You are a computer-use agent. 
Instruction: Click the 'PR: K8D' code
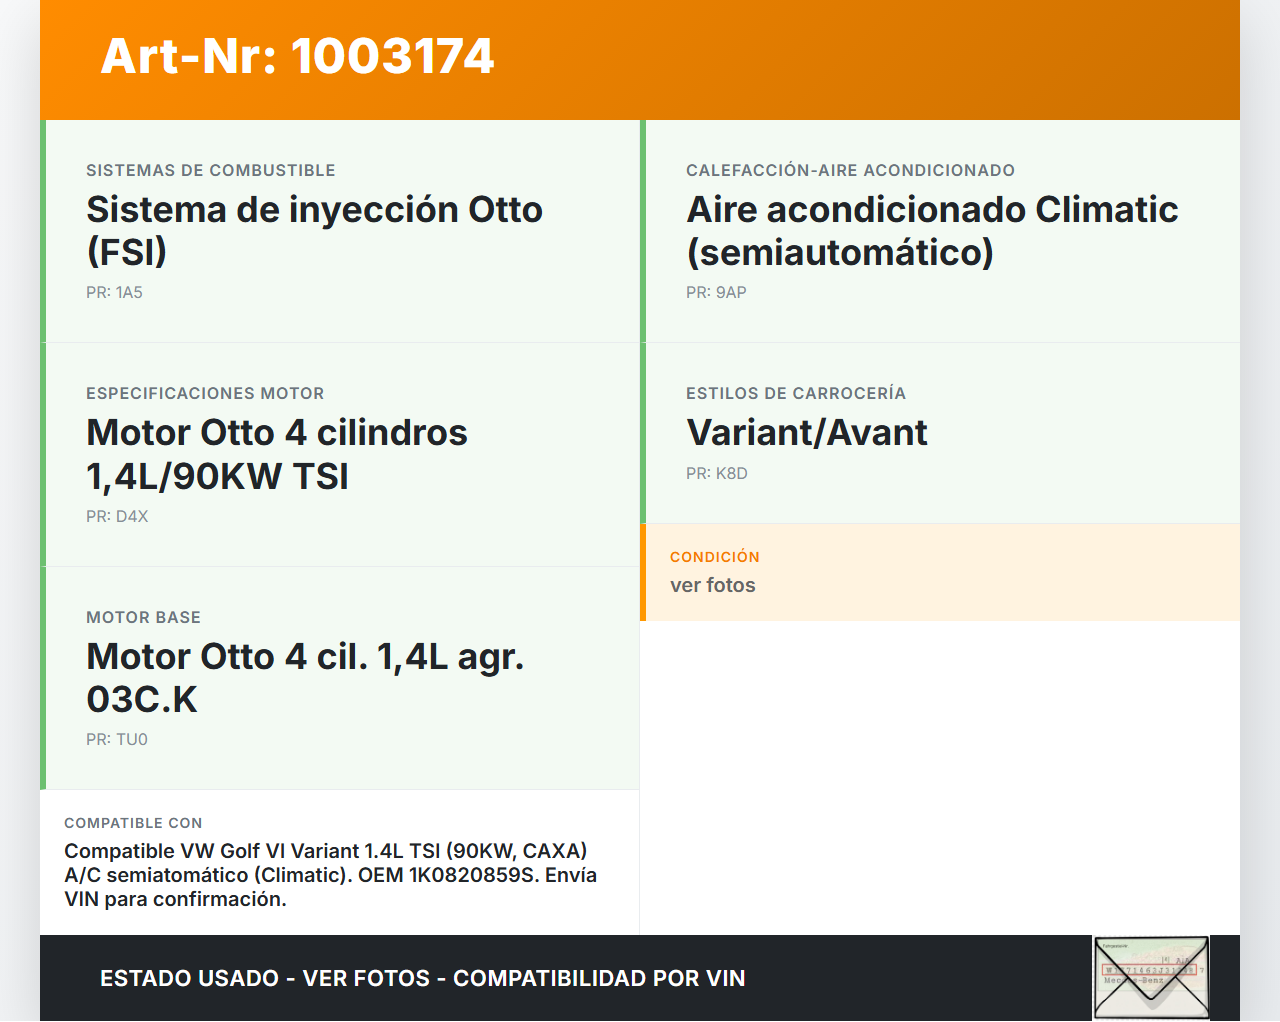717,474
